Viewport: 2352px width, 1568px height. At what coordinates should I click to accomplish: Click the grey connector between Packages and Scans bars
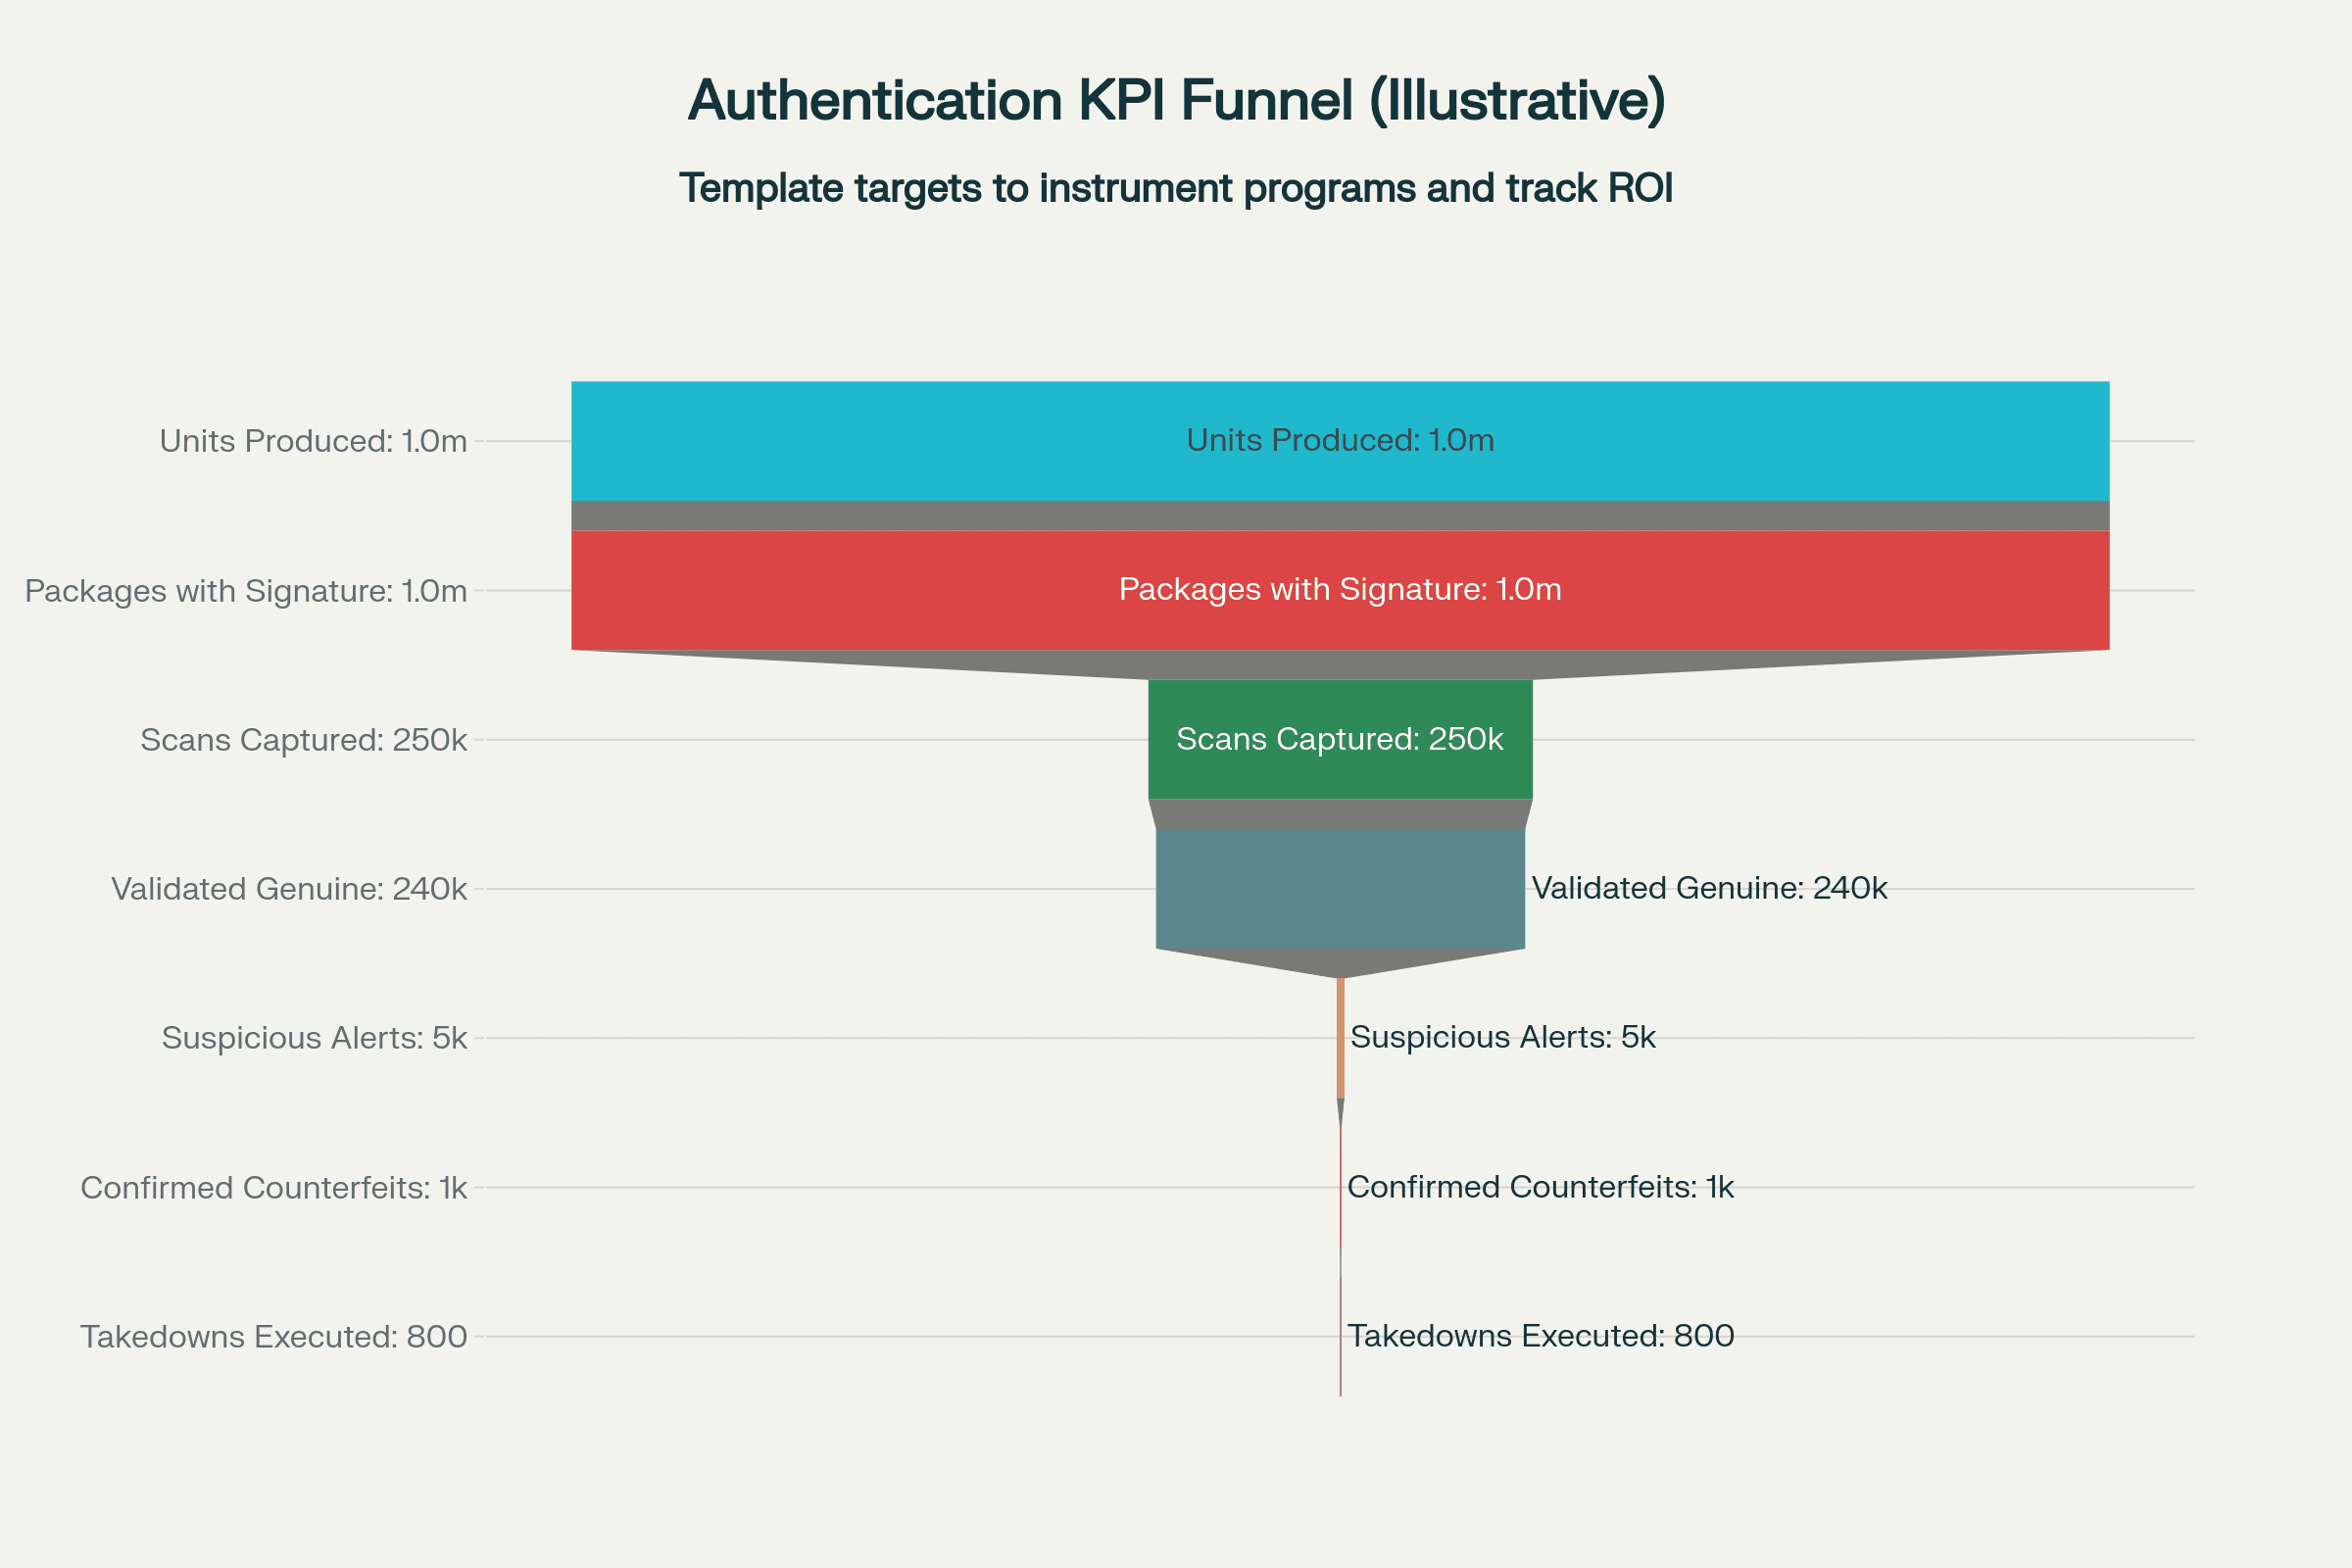(x=1340, y=664)
